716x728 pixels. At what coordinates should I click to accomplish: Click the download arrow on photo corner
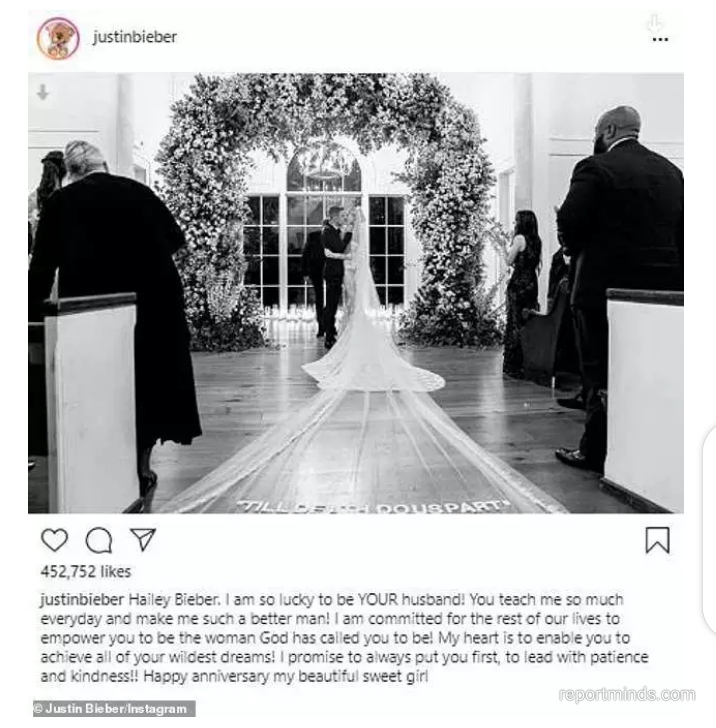[43, 92]
